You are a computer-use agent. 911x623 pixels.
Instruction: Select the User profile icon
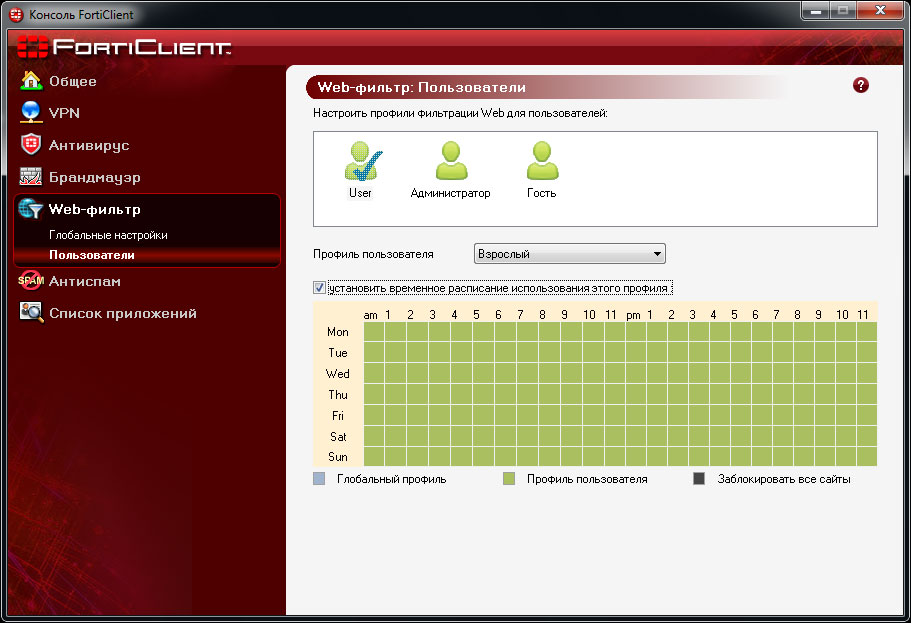coord(363,160)
